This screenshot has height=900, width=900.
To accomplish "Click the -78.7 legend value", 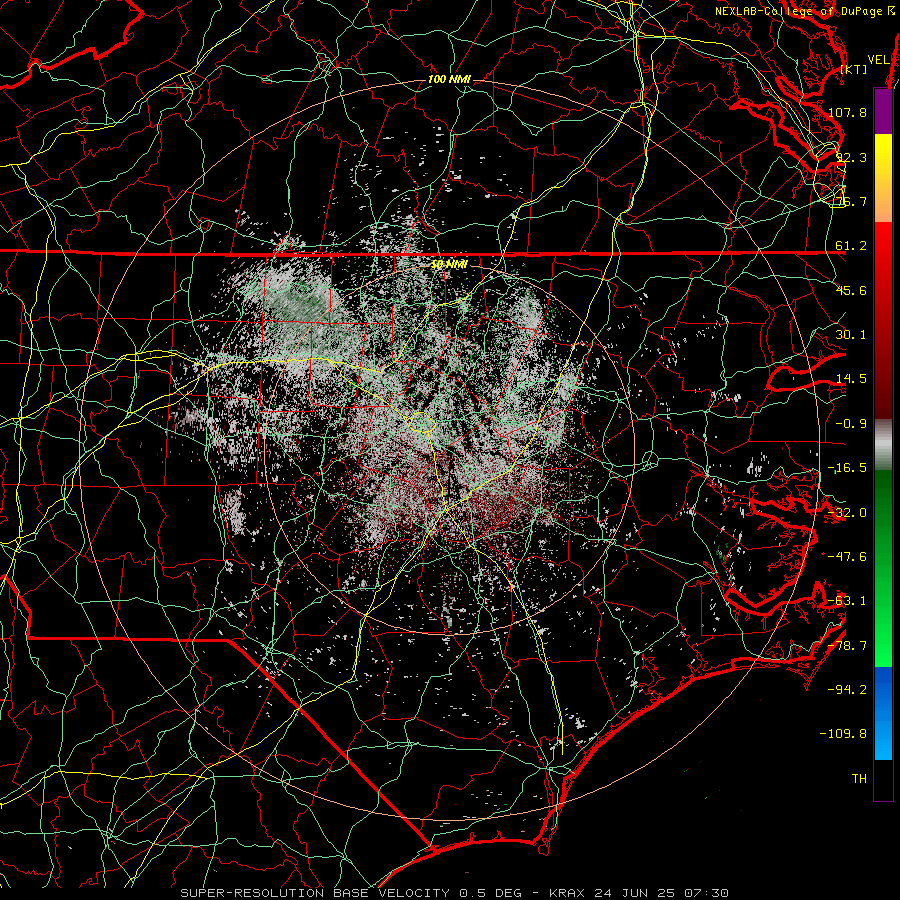I will click(x=847, y=646).
